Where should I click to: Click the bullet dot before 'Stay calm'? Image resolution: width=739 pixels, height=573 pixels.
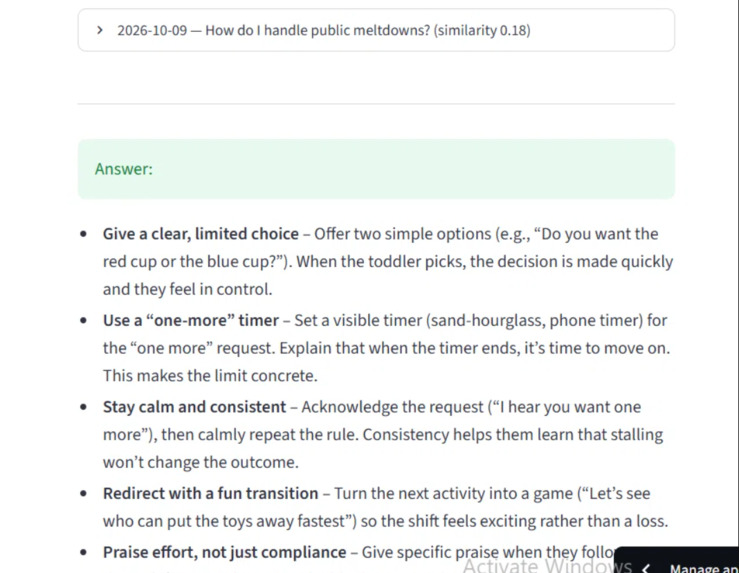pos(84,407)
